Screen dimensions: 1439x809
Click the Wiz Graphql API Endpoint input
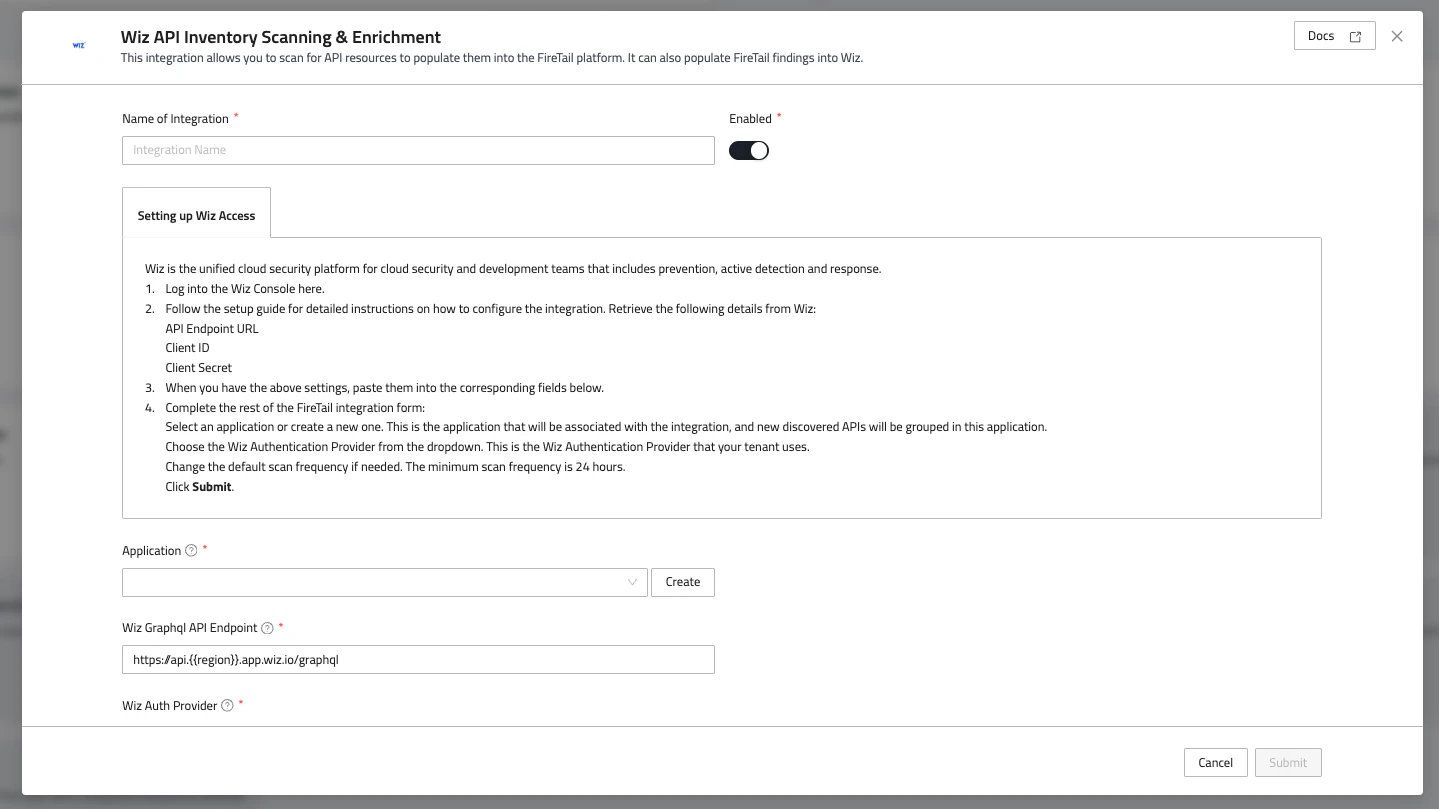418,660
